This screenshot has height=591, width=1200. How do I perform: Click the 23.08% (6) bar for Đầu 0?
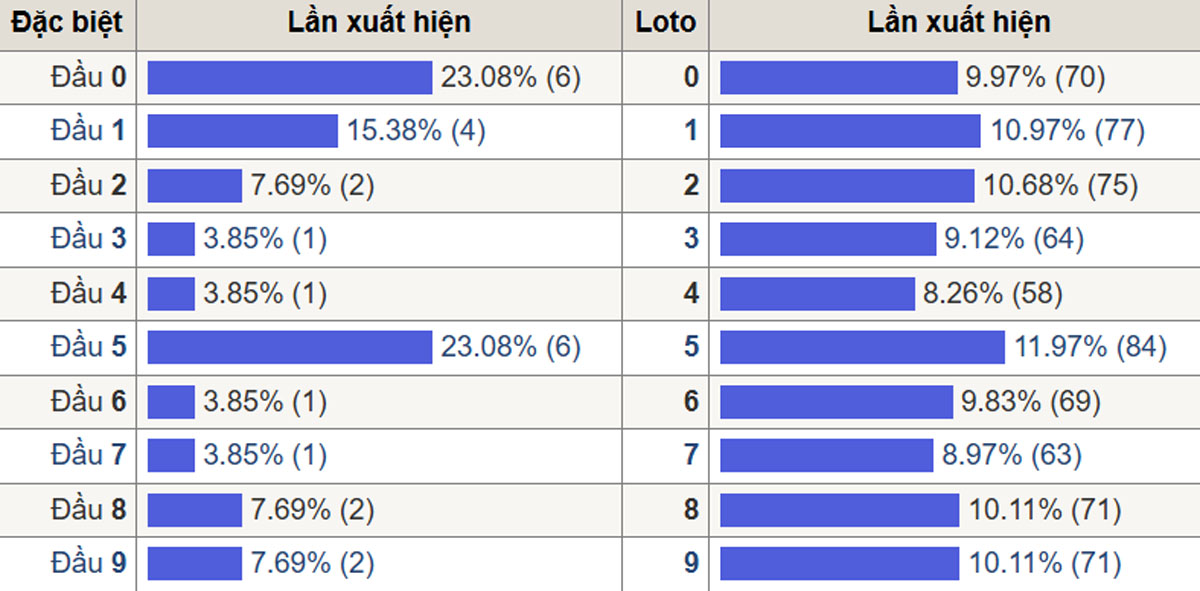pyautogui.click(x=290, y=77)
